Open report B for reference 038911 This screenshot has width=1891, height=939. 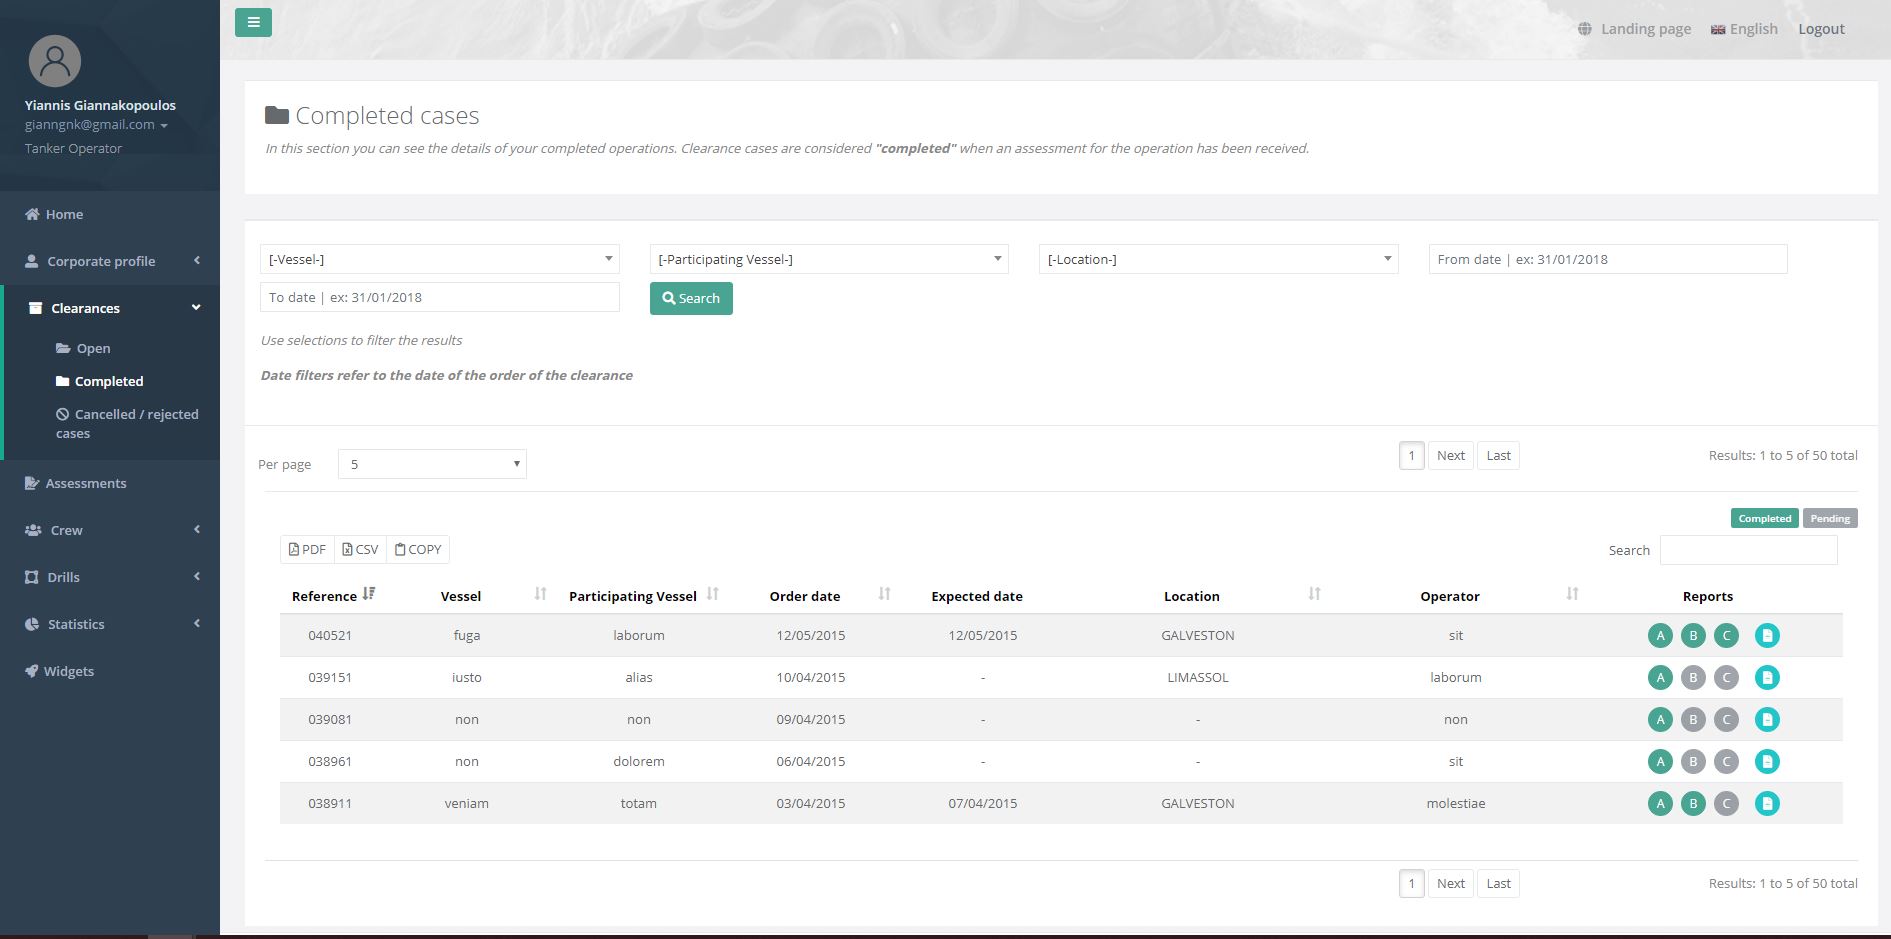pyautogui.click(x=1693, y=804)
